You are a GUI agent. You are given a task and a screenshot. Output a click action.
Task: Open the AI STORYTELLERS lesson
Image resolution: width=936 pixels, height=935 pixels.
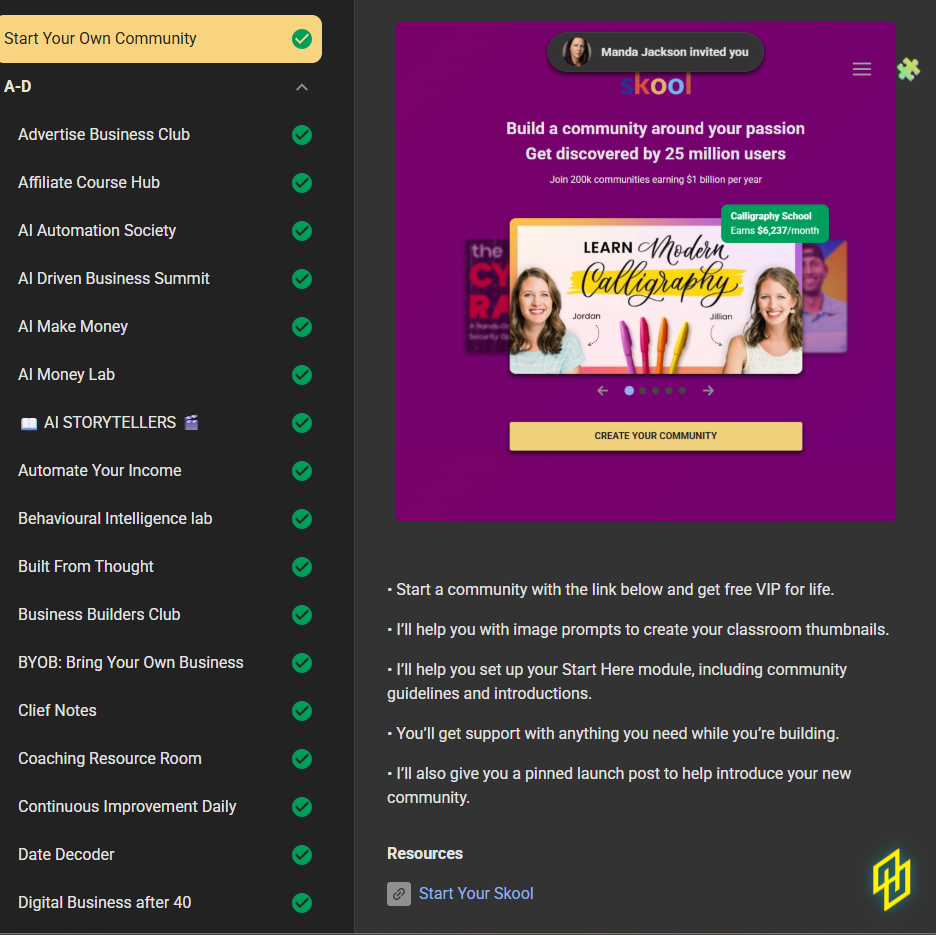[110, 423]
